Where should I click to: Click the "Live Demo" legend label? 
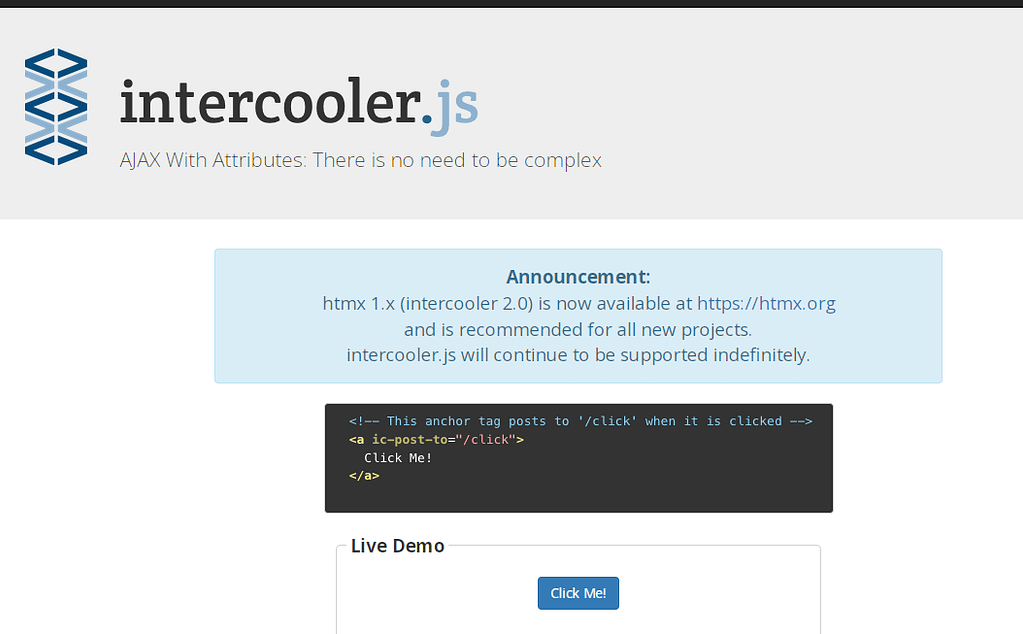click(x=397, y=546)
